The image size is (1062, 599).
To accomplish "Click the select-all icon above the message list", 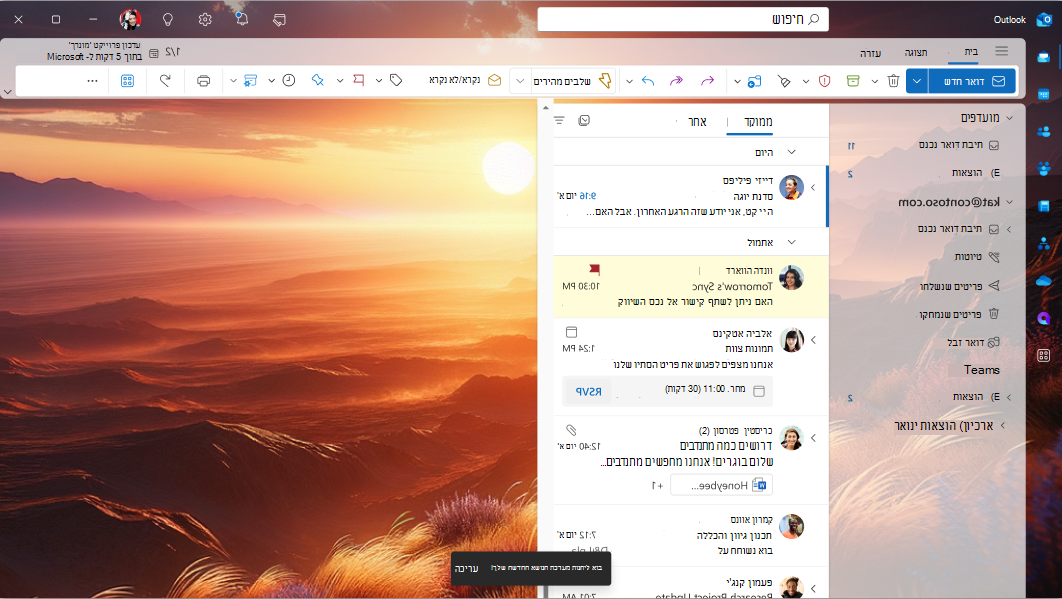I will coord(584,120).
